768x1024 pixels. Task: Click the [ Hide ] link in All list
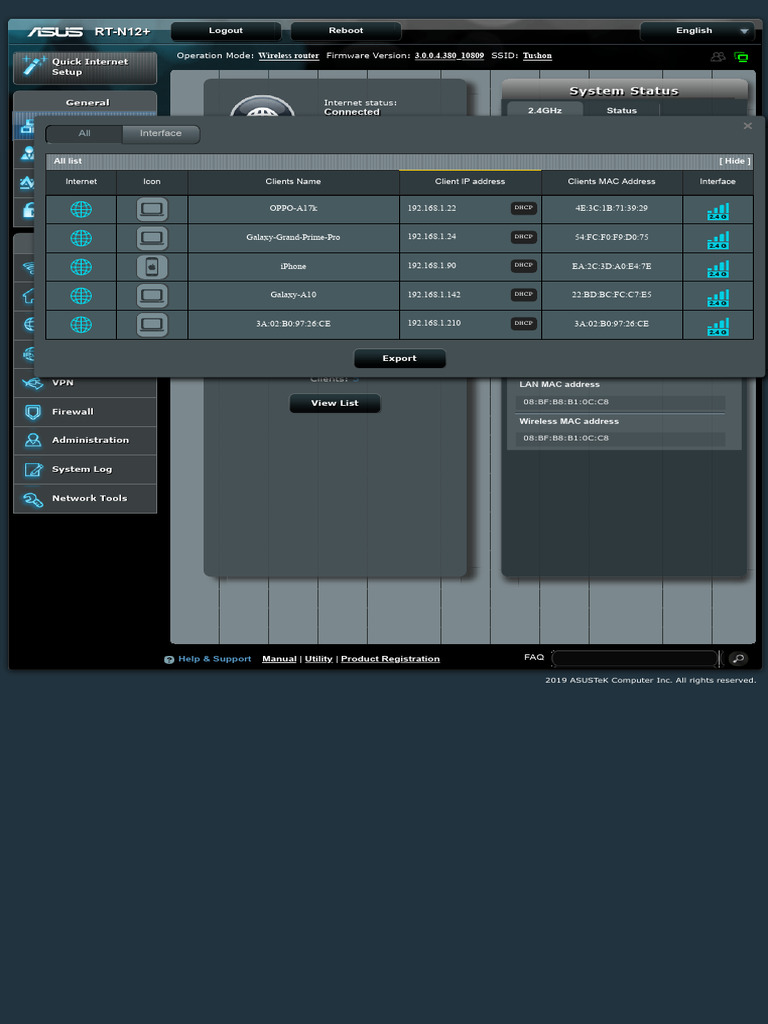[x=735, y=161]
